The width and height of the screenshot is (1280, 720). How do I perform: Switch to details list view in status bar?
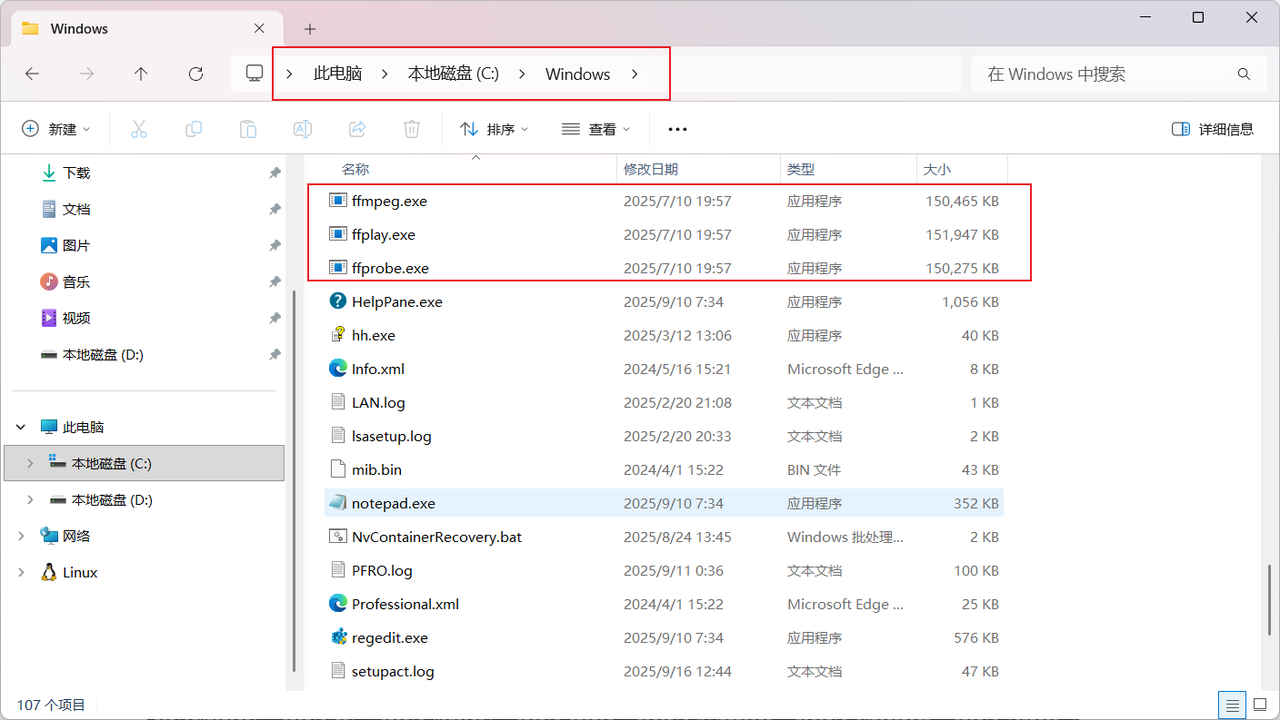1233,705
